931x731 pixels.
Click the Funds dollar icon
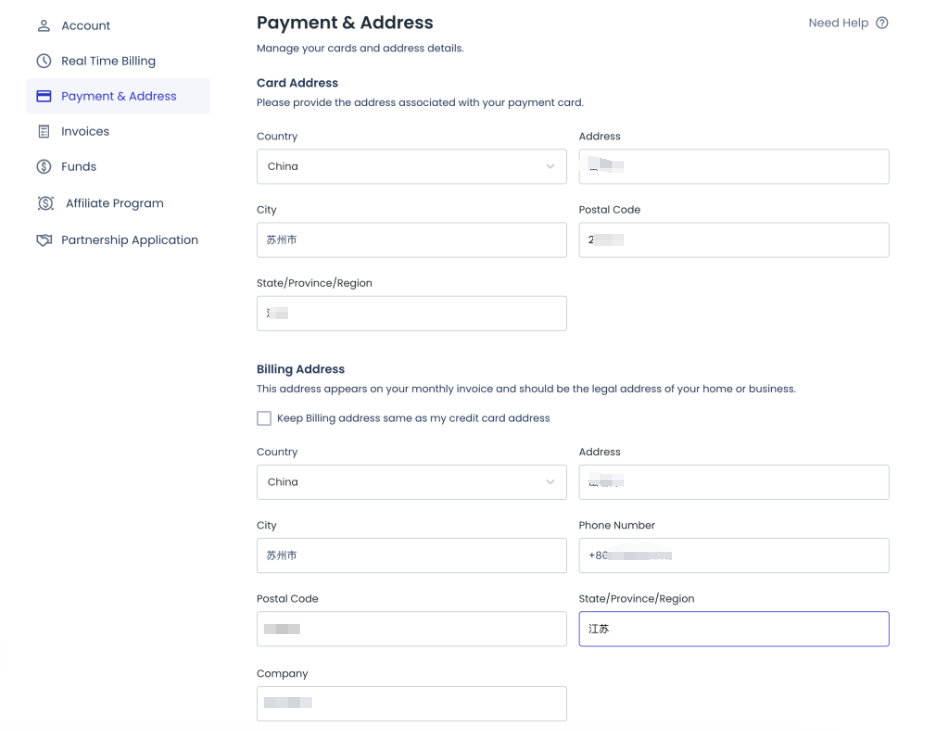(44, 167)
